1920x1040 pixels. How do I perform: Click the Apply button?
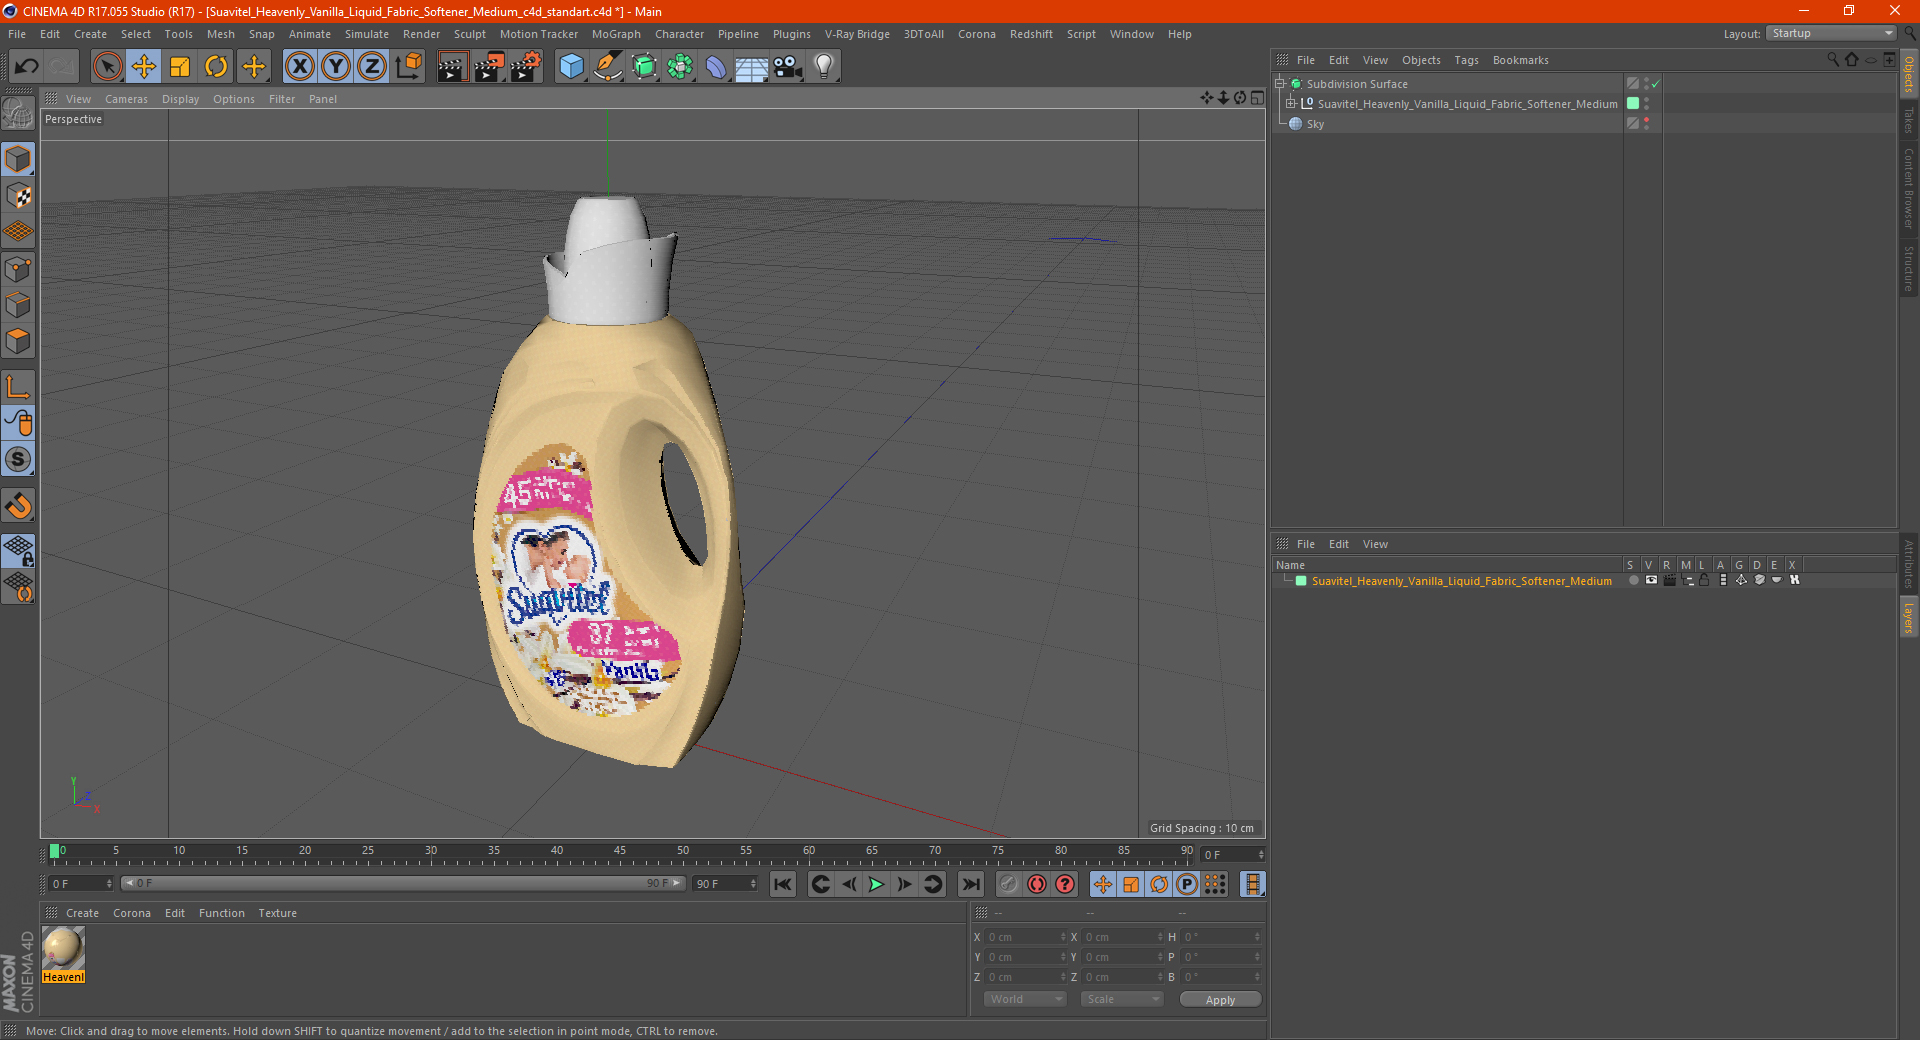[x=1220, y=1000]
